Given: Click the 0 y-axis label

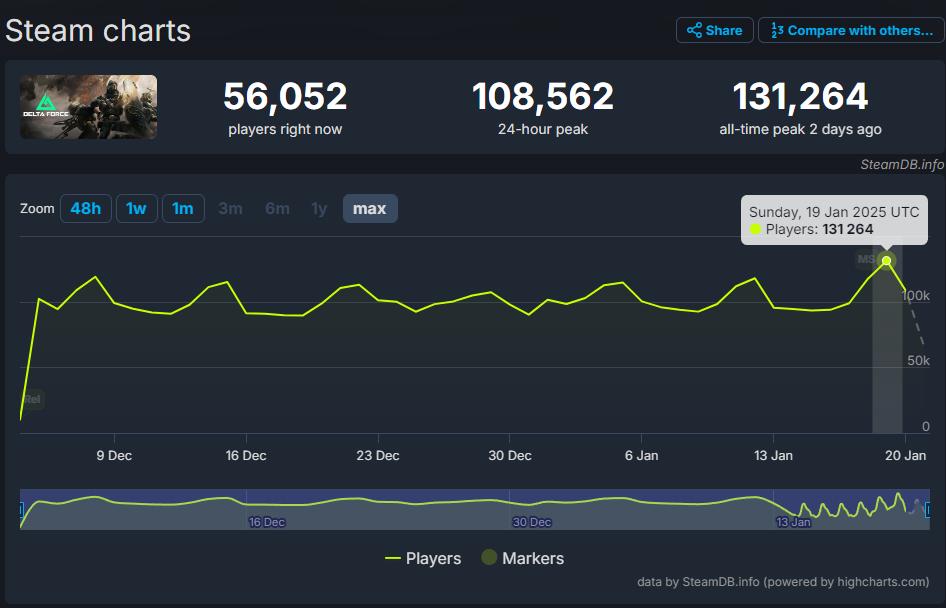Looking at the screenshot, I should pyautogui.click(x=926, y=426).
